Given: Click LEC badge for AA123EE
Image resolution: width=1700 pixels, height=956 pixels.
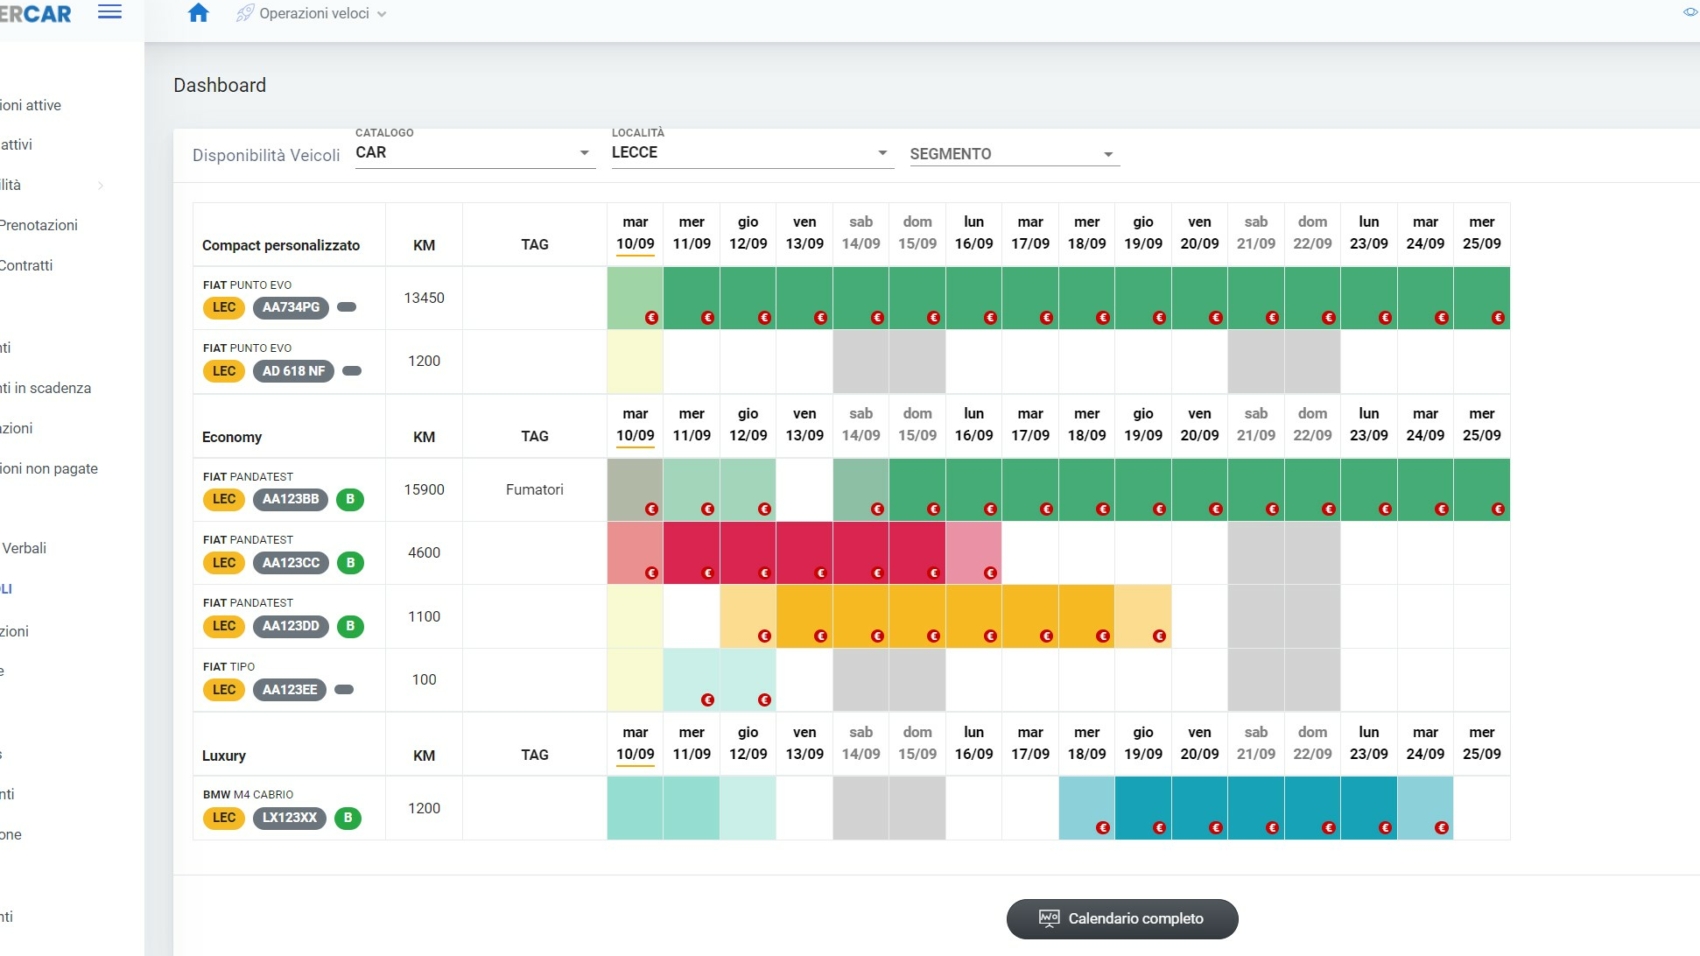Looking at the screenshot, I should click(224, 690).
